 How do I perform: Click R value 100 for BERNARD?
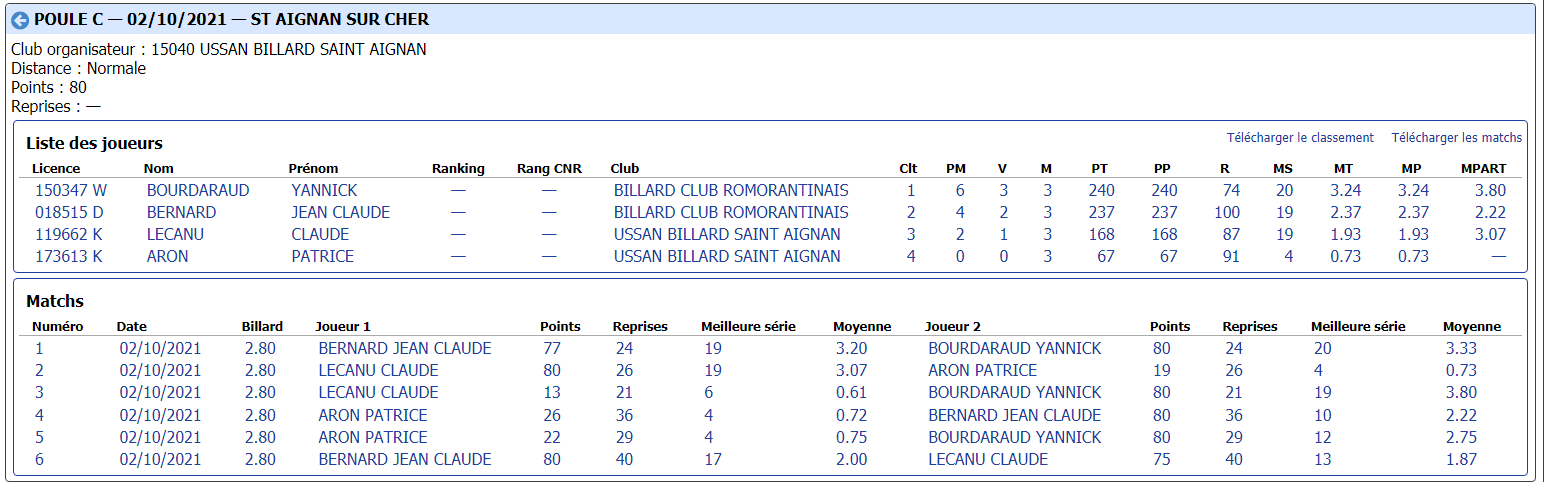tap(1227, 212)
